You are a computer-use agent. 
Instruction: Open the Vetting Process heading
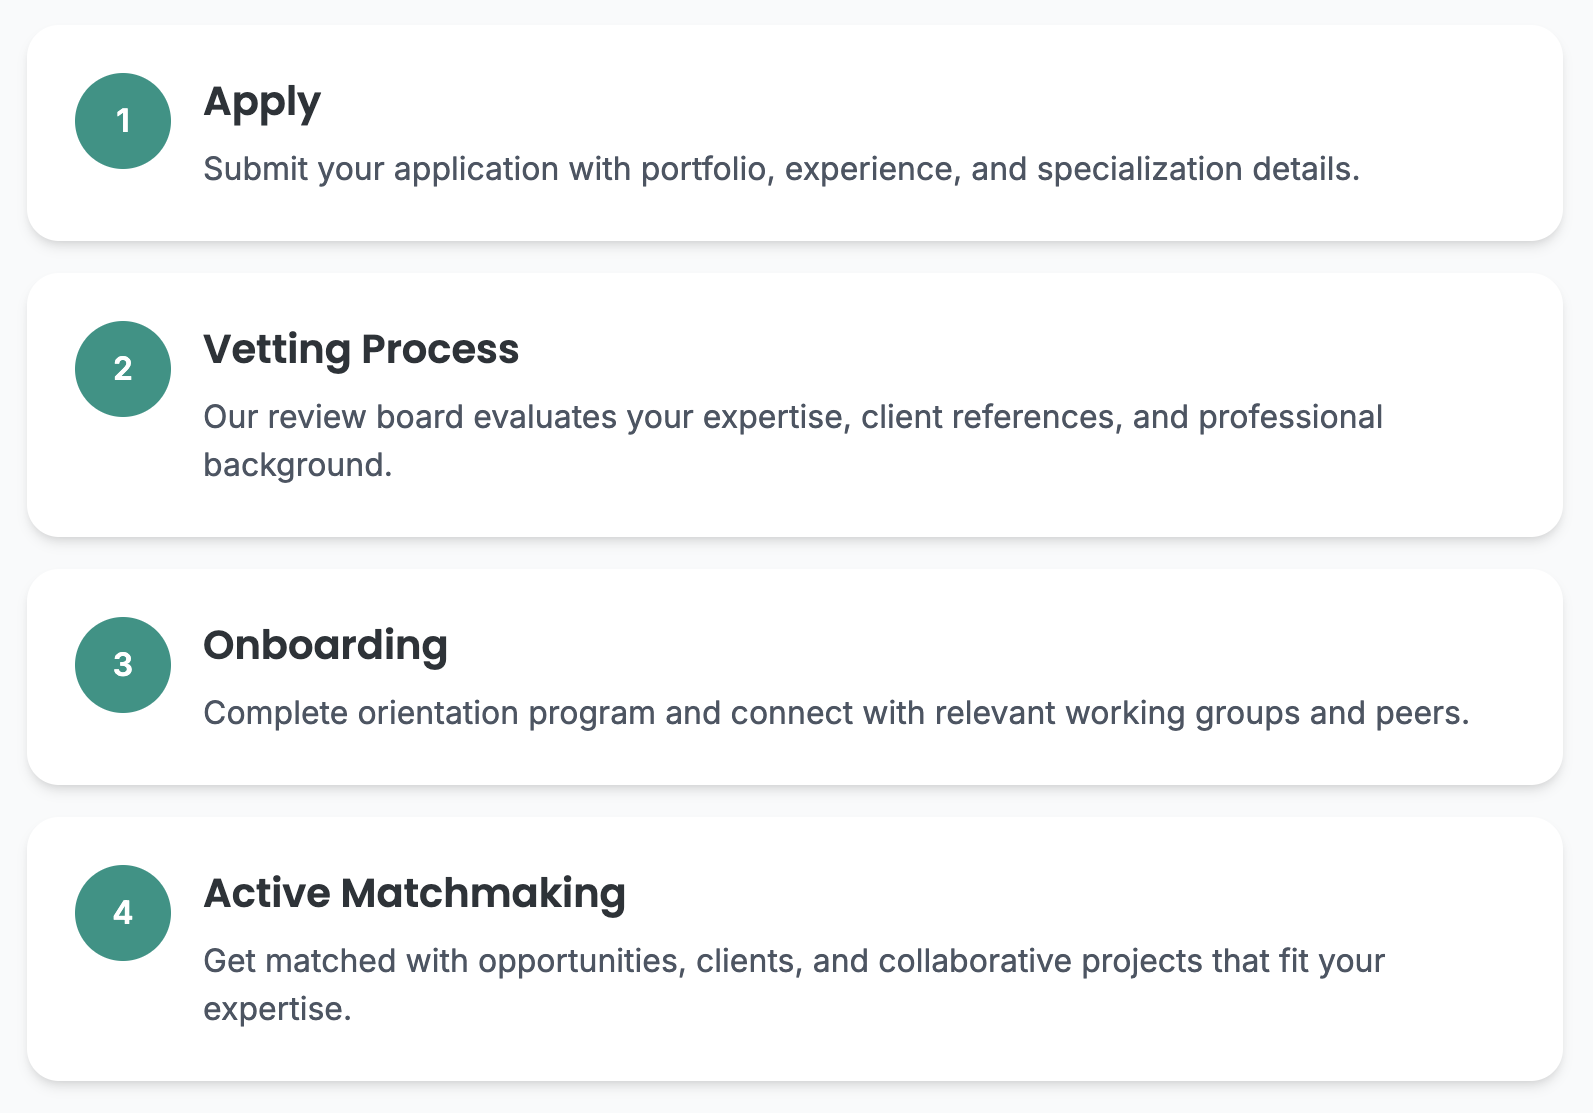pos(361,350)
